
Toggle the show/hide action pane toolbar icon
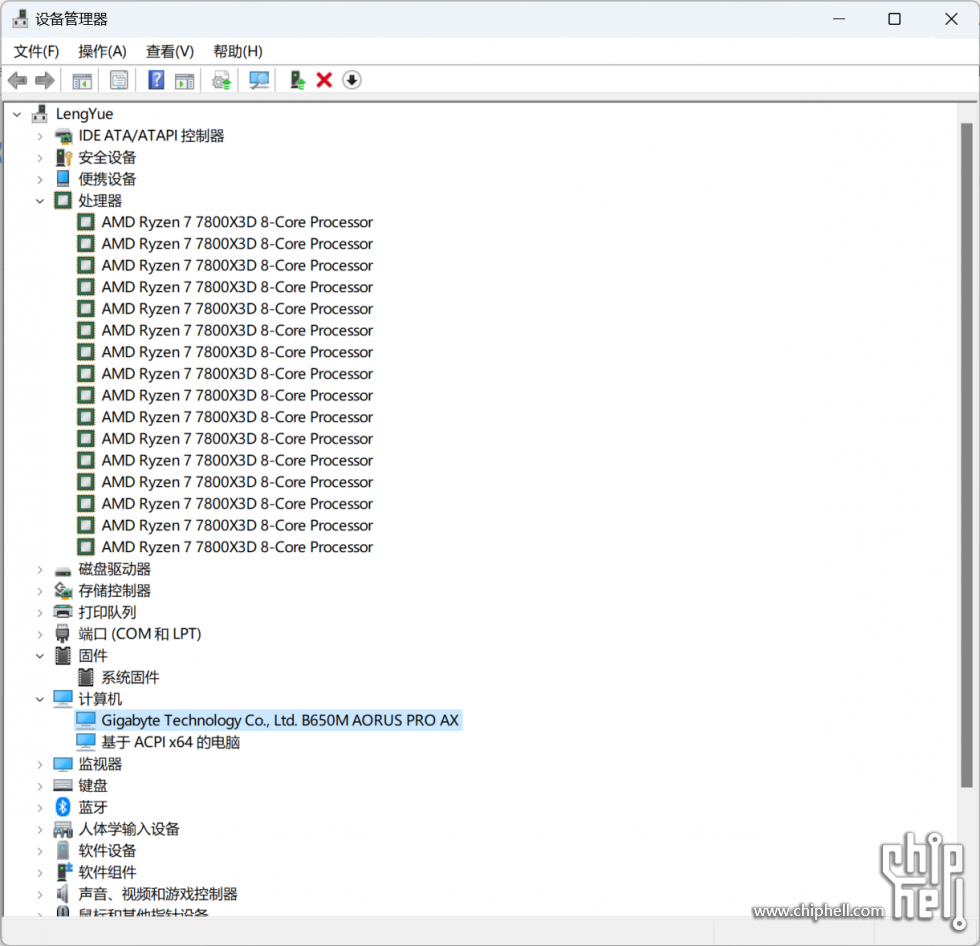coord(184,81)
